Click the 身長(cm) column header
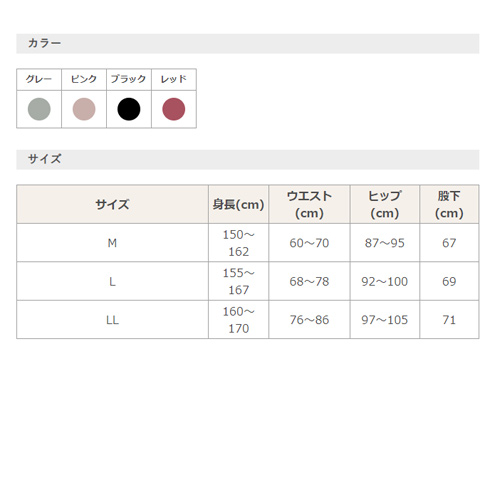This screenshot has width=500, height=500. (238, 204)
